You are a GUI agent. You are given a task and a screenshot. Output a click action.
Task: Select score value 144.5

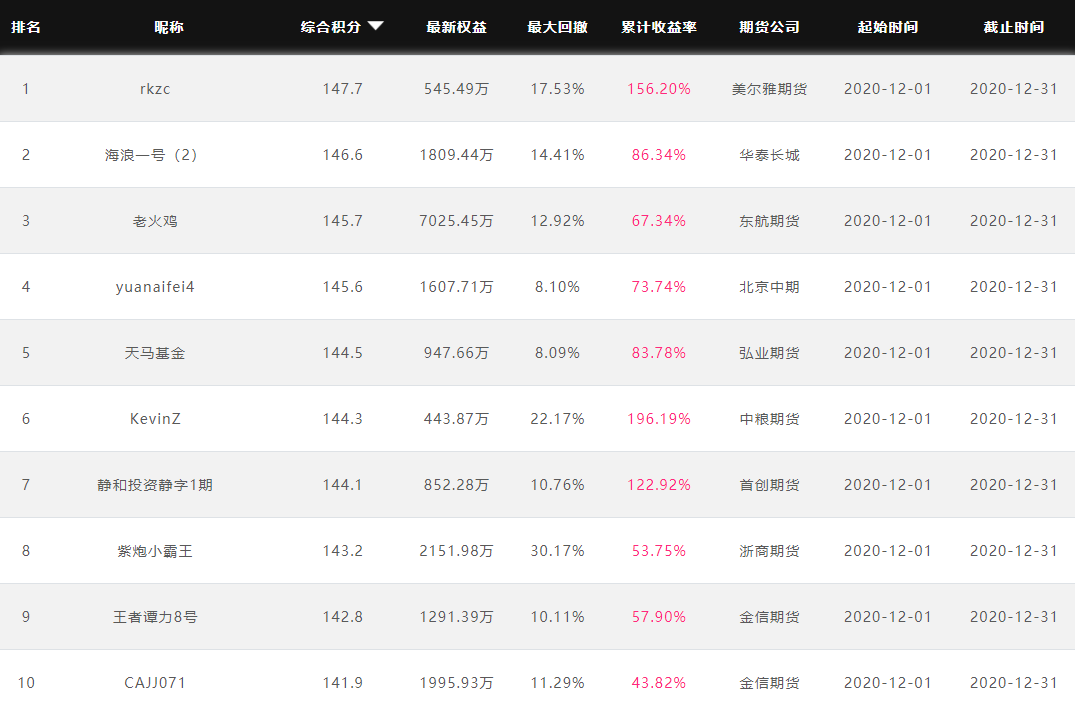pos(343,353)
